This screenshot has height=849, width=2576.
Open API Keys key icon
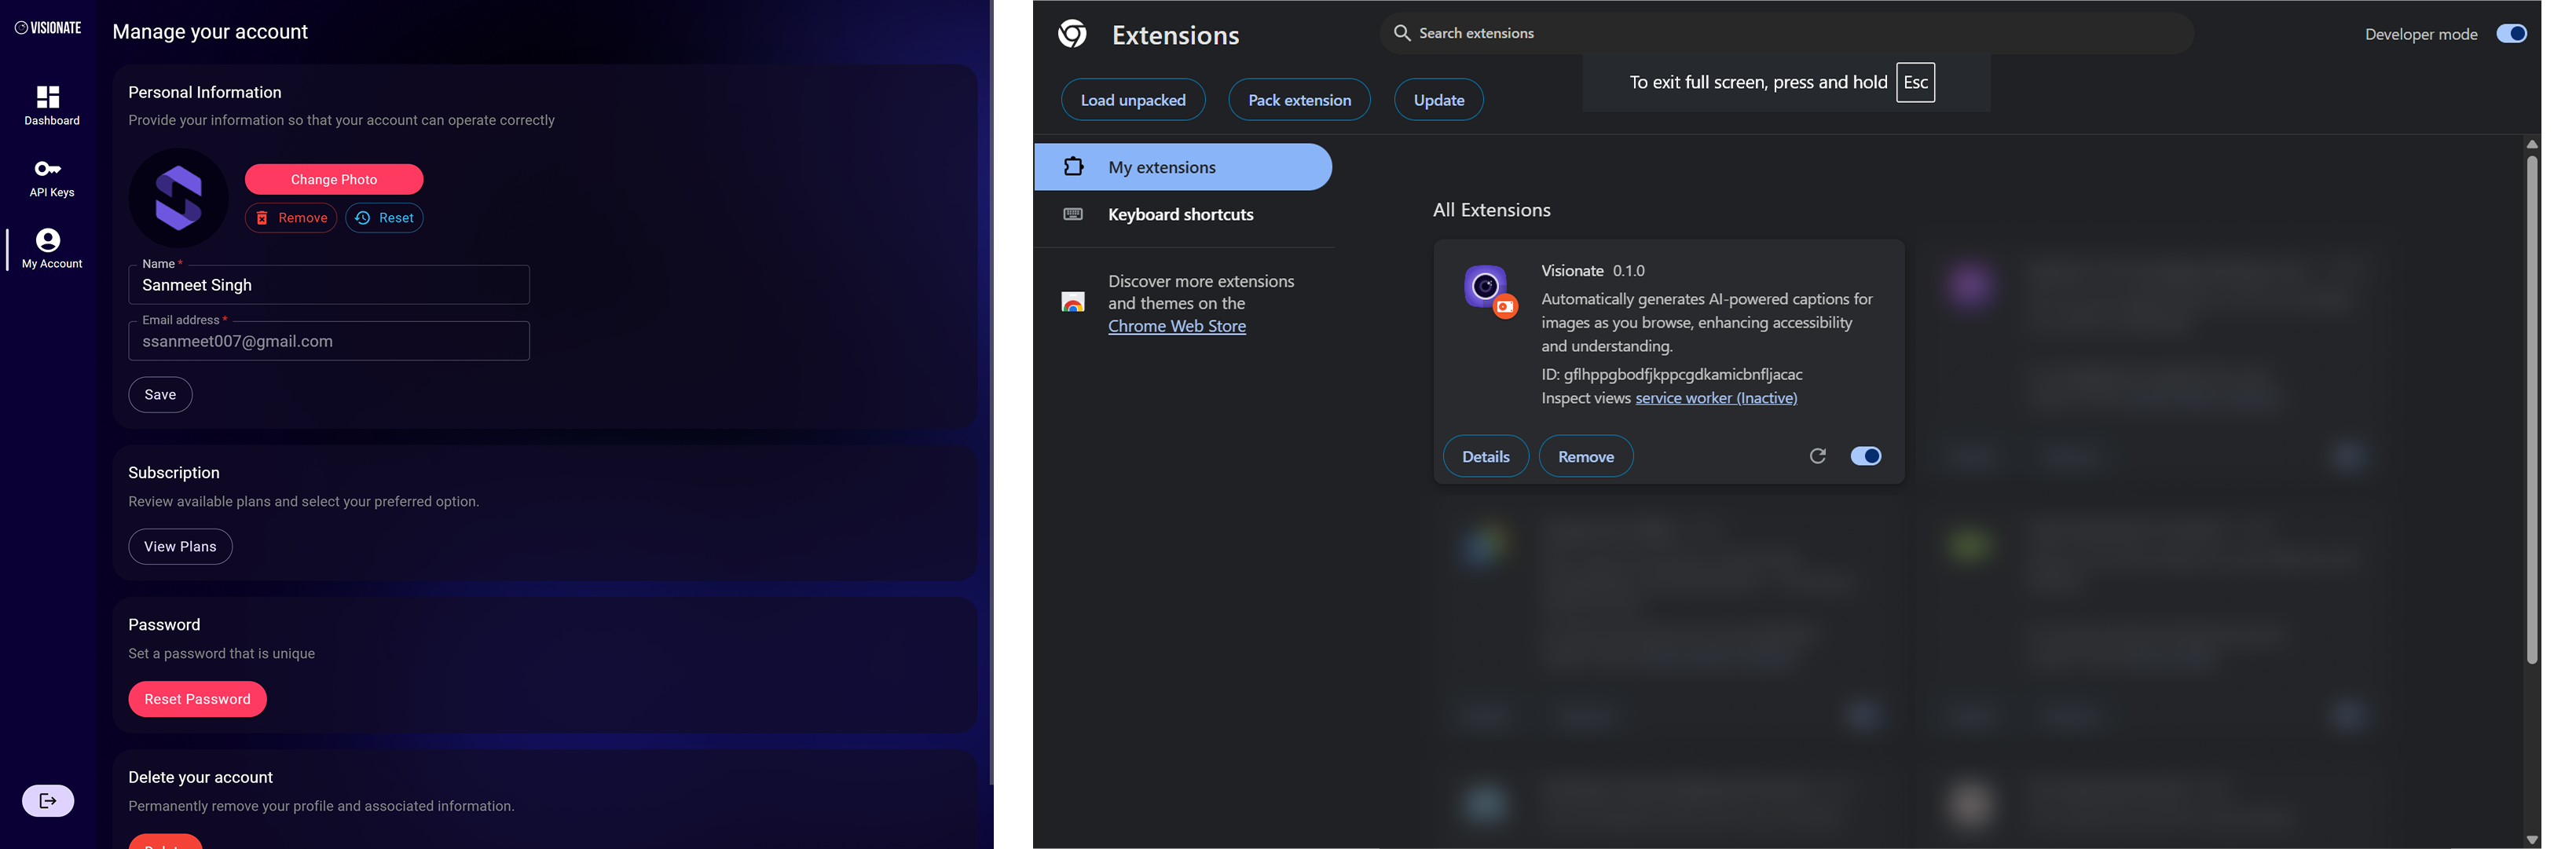click(x=48, y=168)
